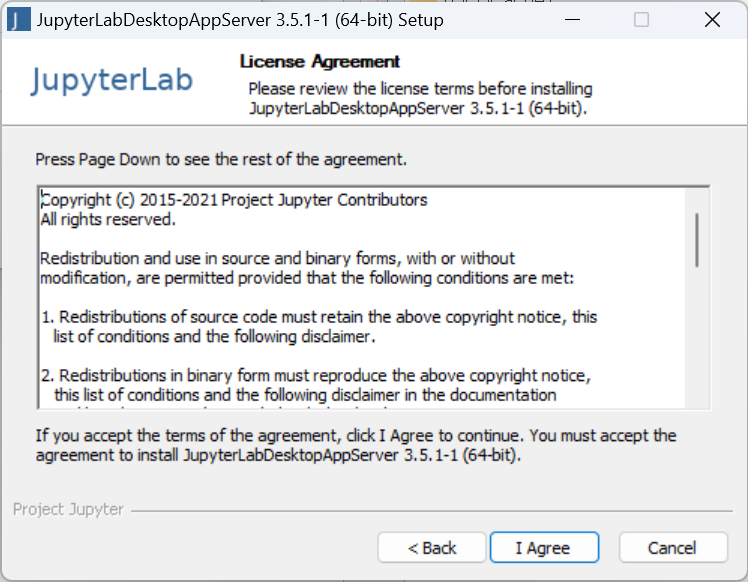748x582 pixels.
Task: Accept the license with I Agree
Action: tap(544, 548)
